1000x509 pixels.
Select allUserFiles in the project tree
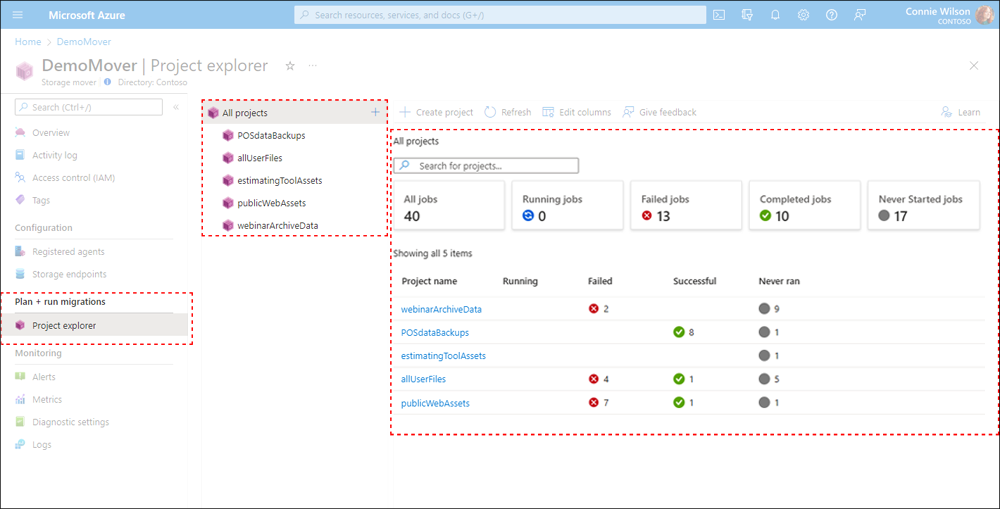(259, 158)
